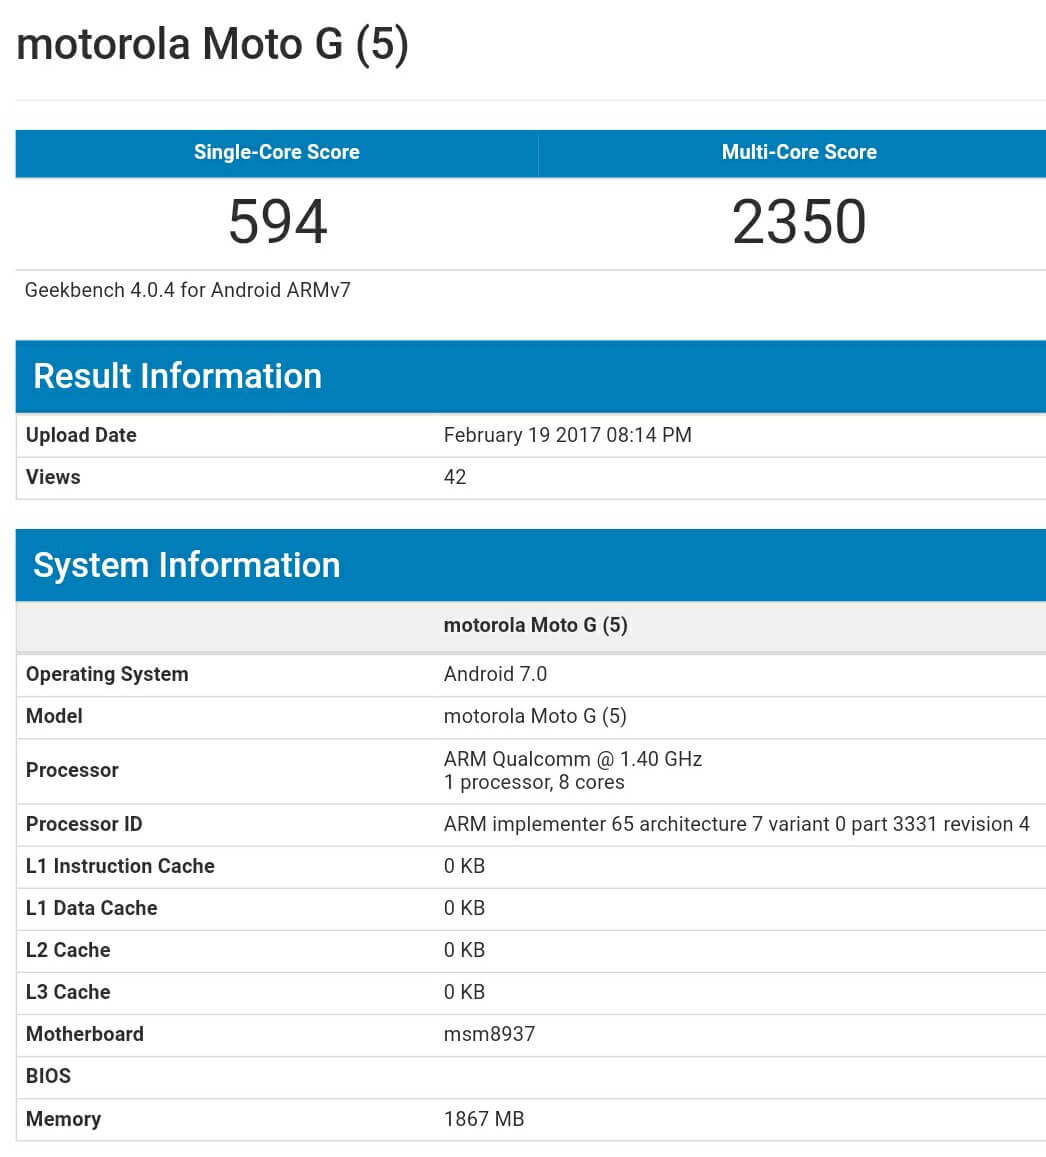Viewport: 1046px width, 1157px height.
Task: Click the Model row label
Action: (x=54, y=716)
